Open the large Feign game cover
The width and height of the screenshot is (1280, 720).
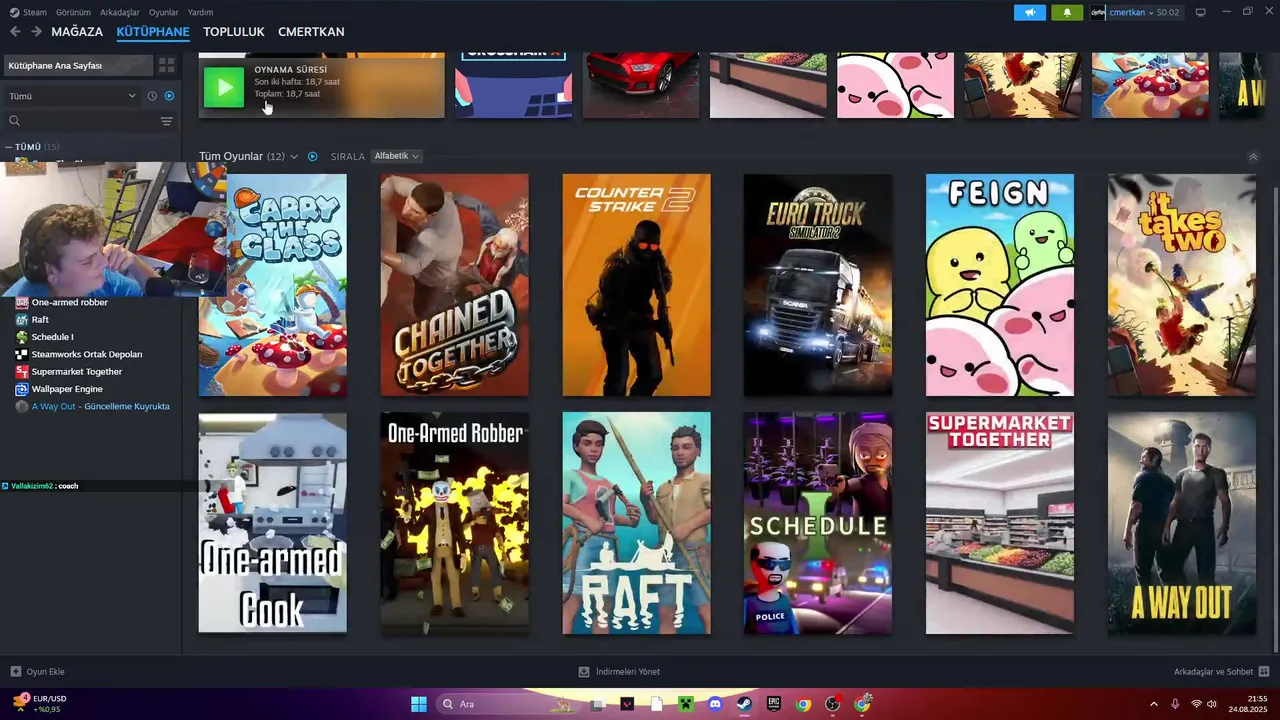pos(1000,285)
